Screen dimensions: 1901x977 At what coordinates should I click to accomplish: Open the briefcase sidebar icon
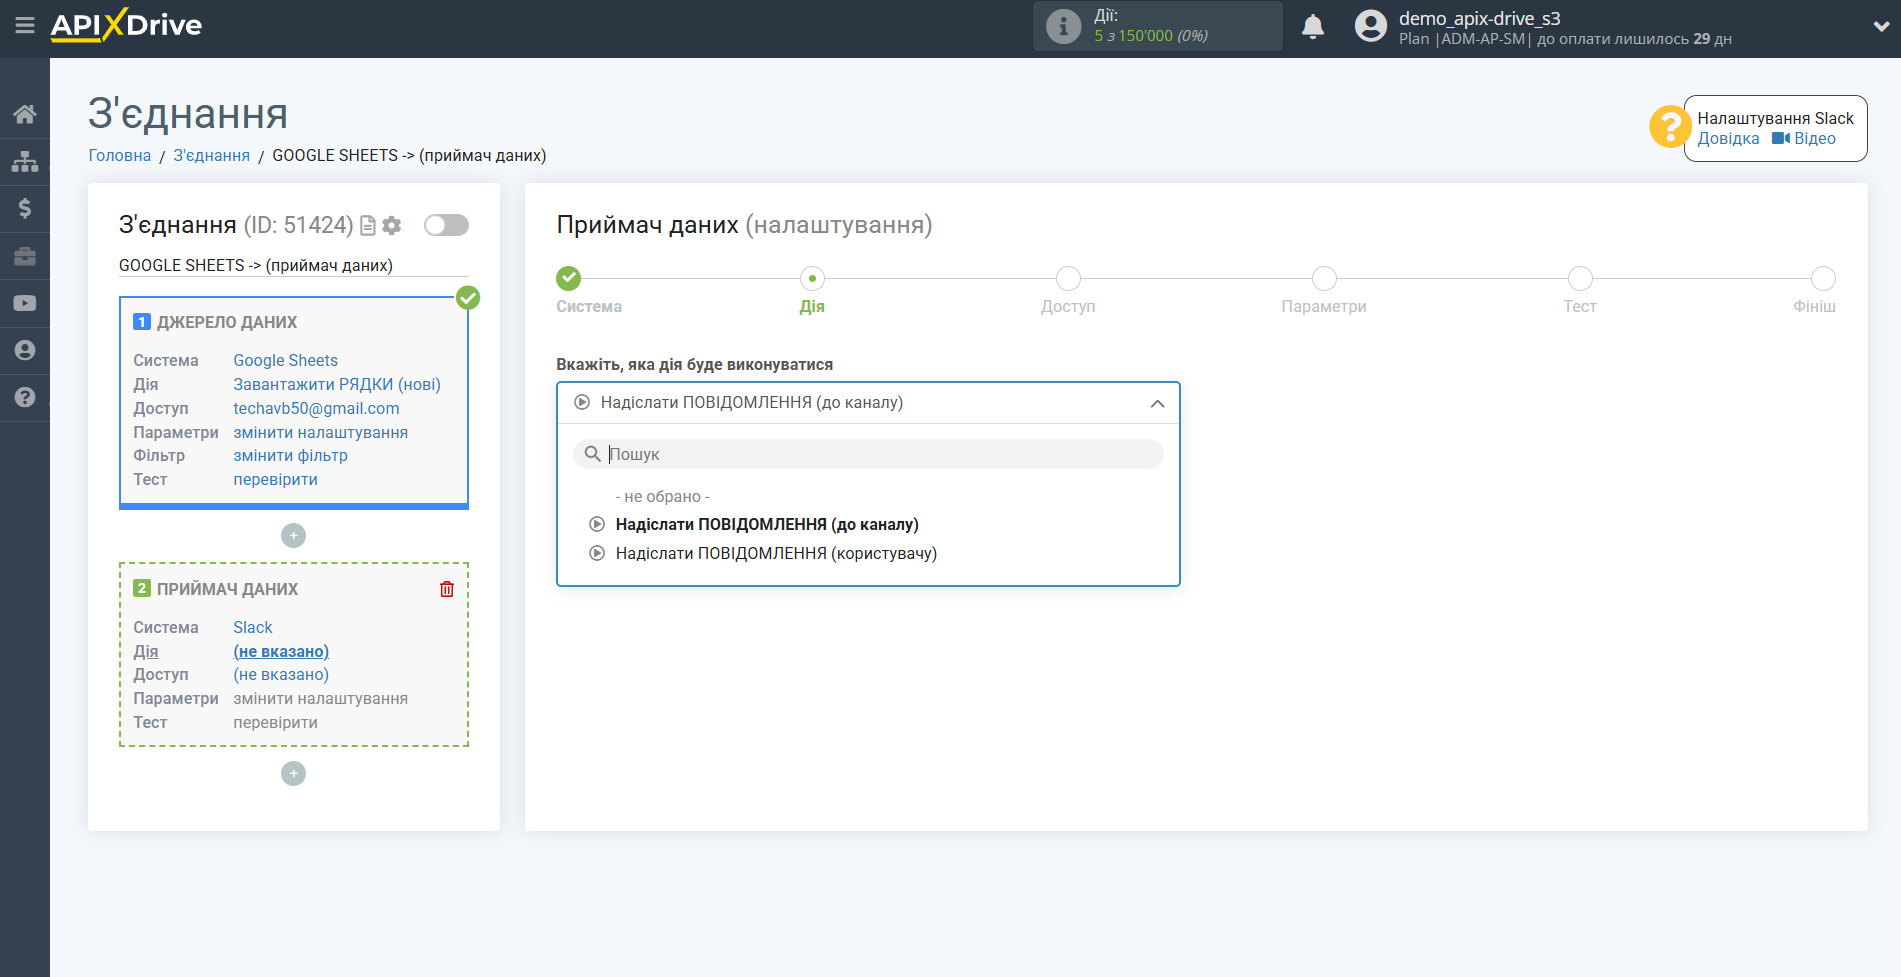[x=25, y=256]
